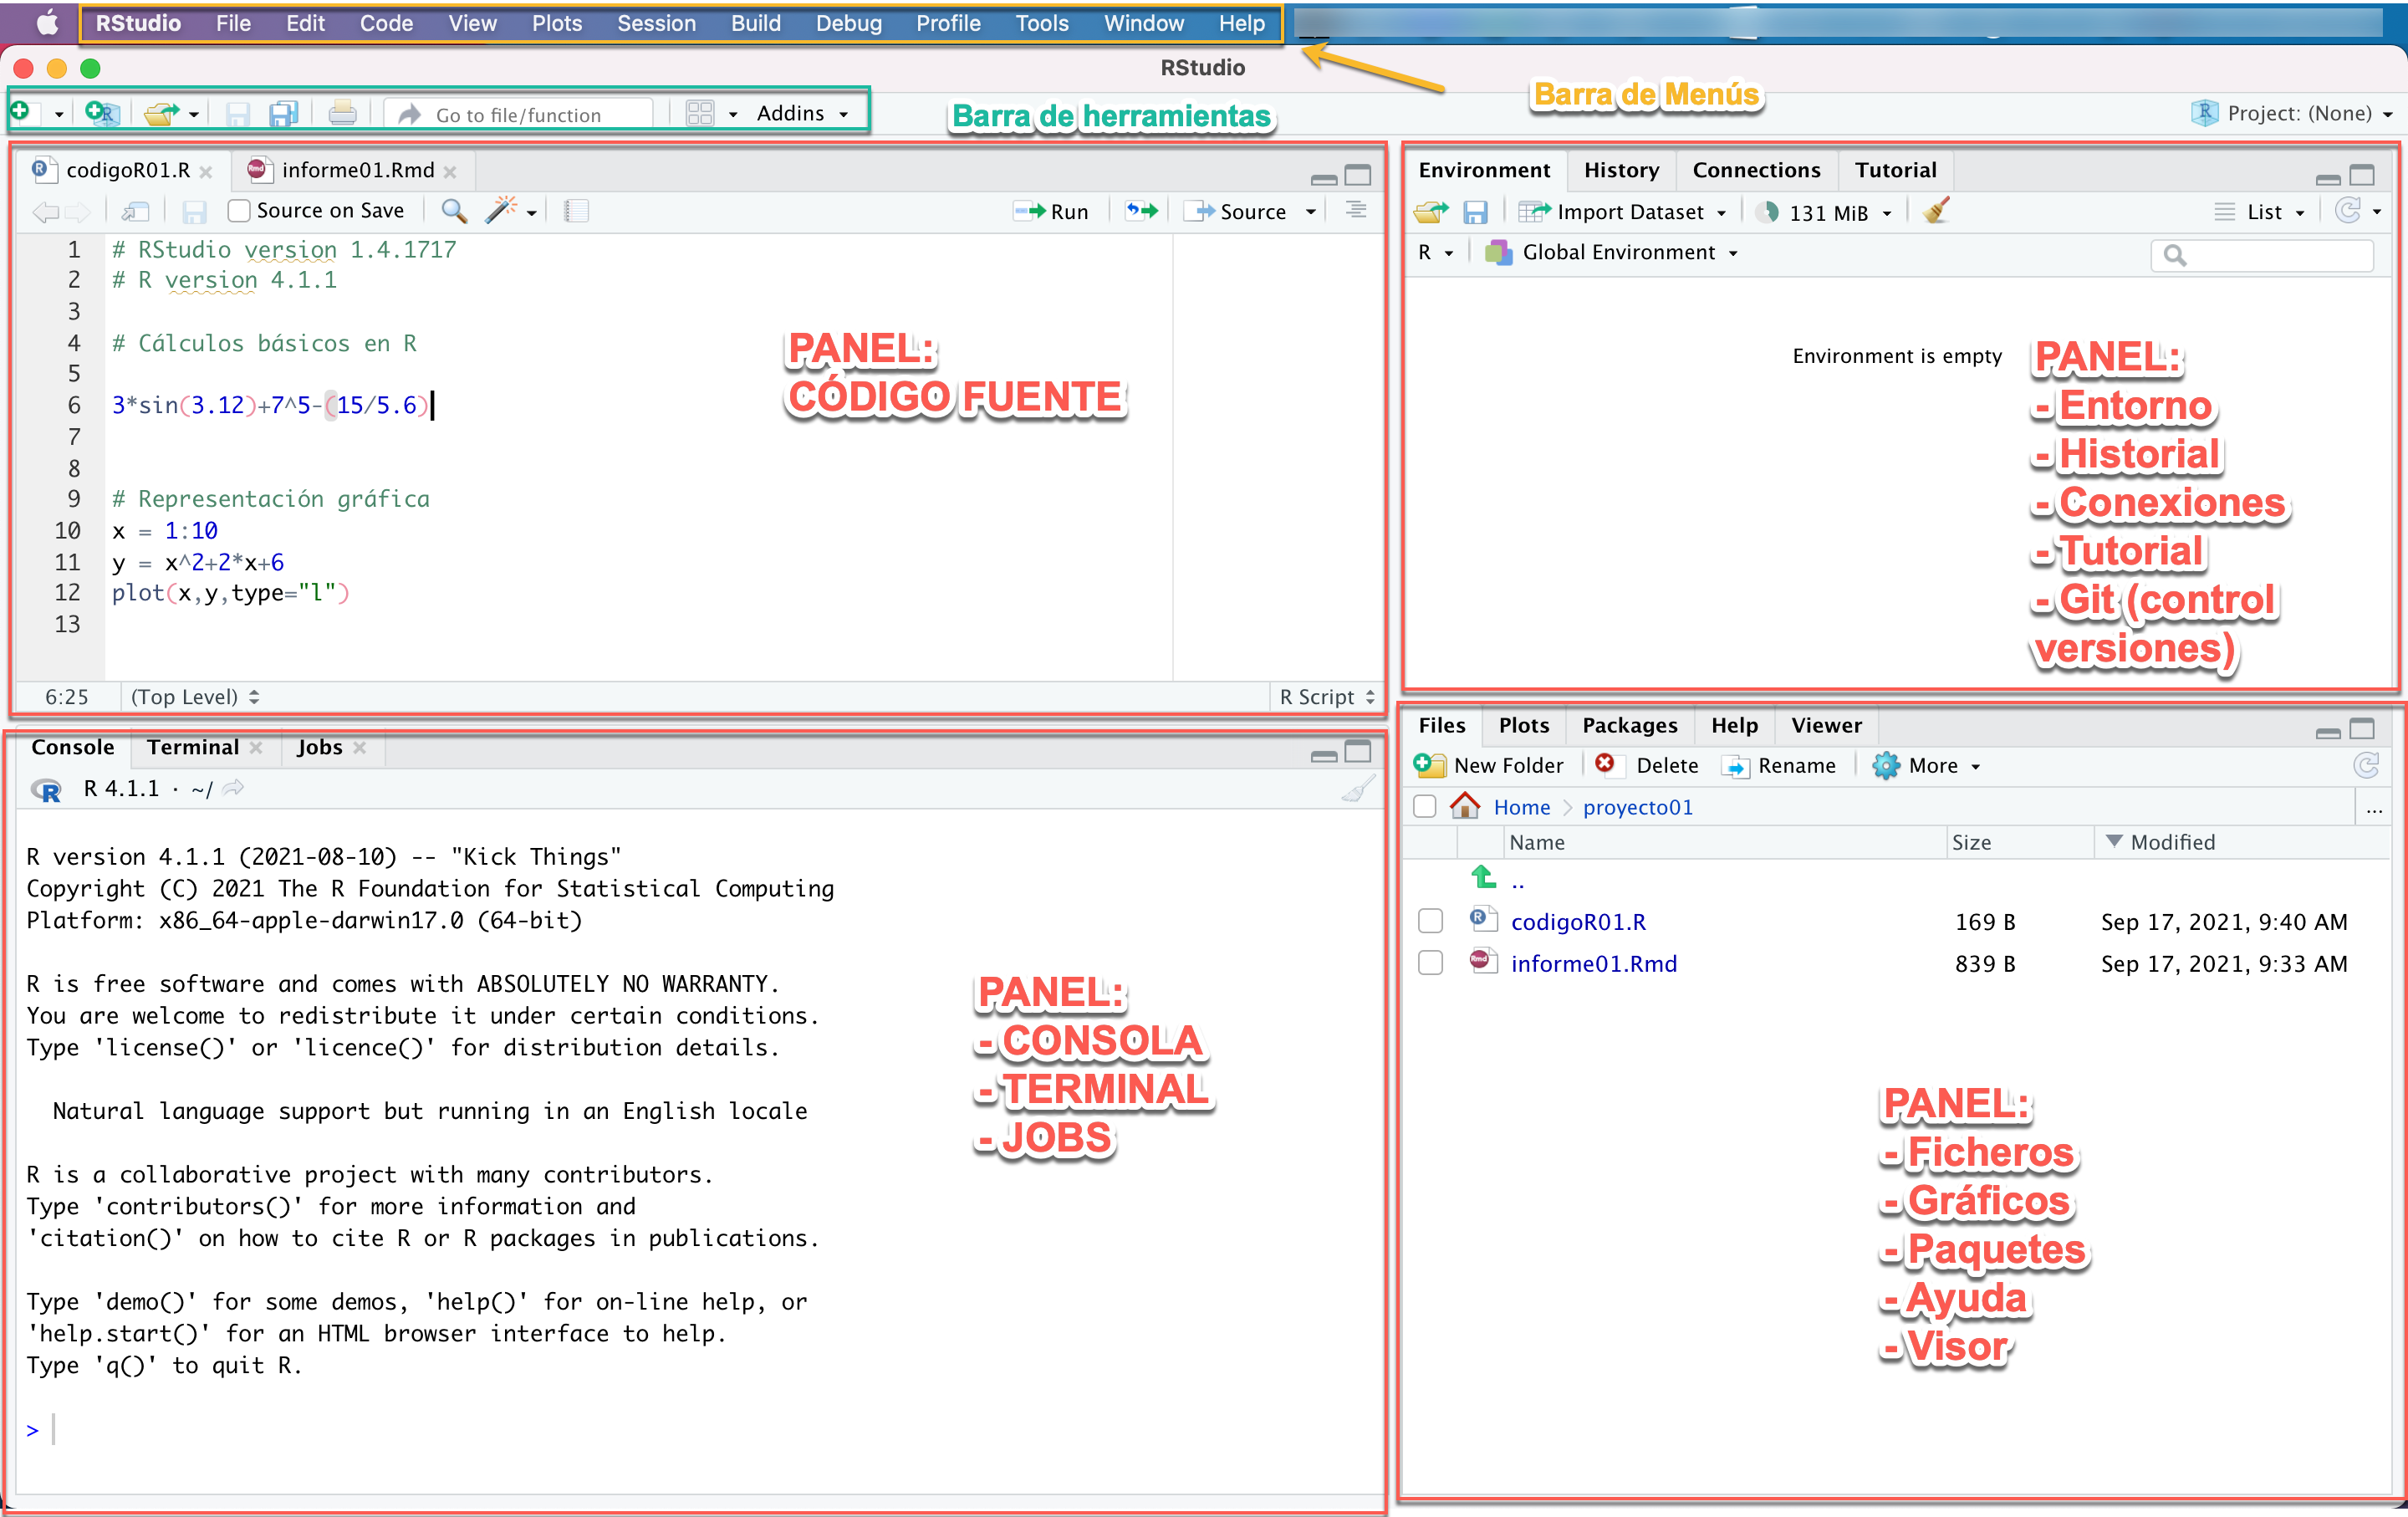Click the Modified column header in Files
The image size is (2408, 1517).
coord(2172,842)
